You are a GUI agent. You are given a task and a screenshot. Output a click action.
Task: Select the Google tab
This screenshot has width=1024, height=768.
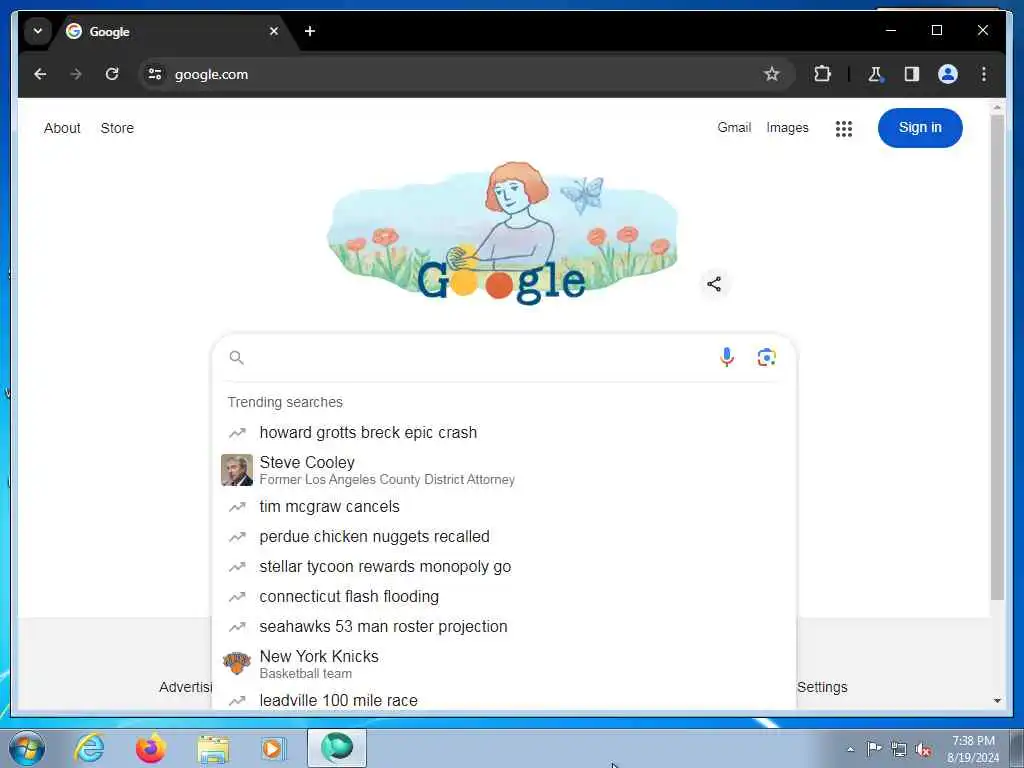tap(173, 31)
